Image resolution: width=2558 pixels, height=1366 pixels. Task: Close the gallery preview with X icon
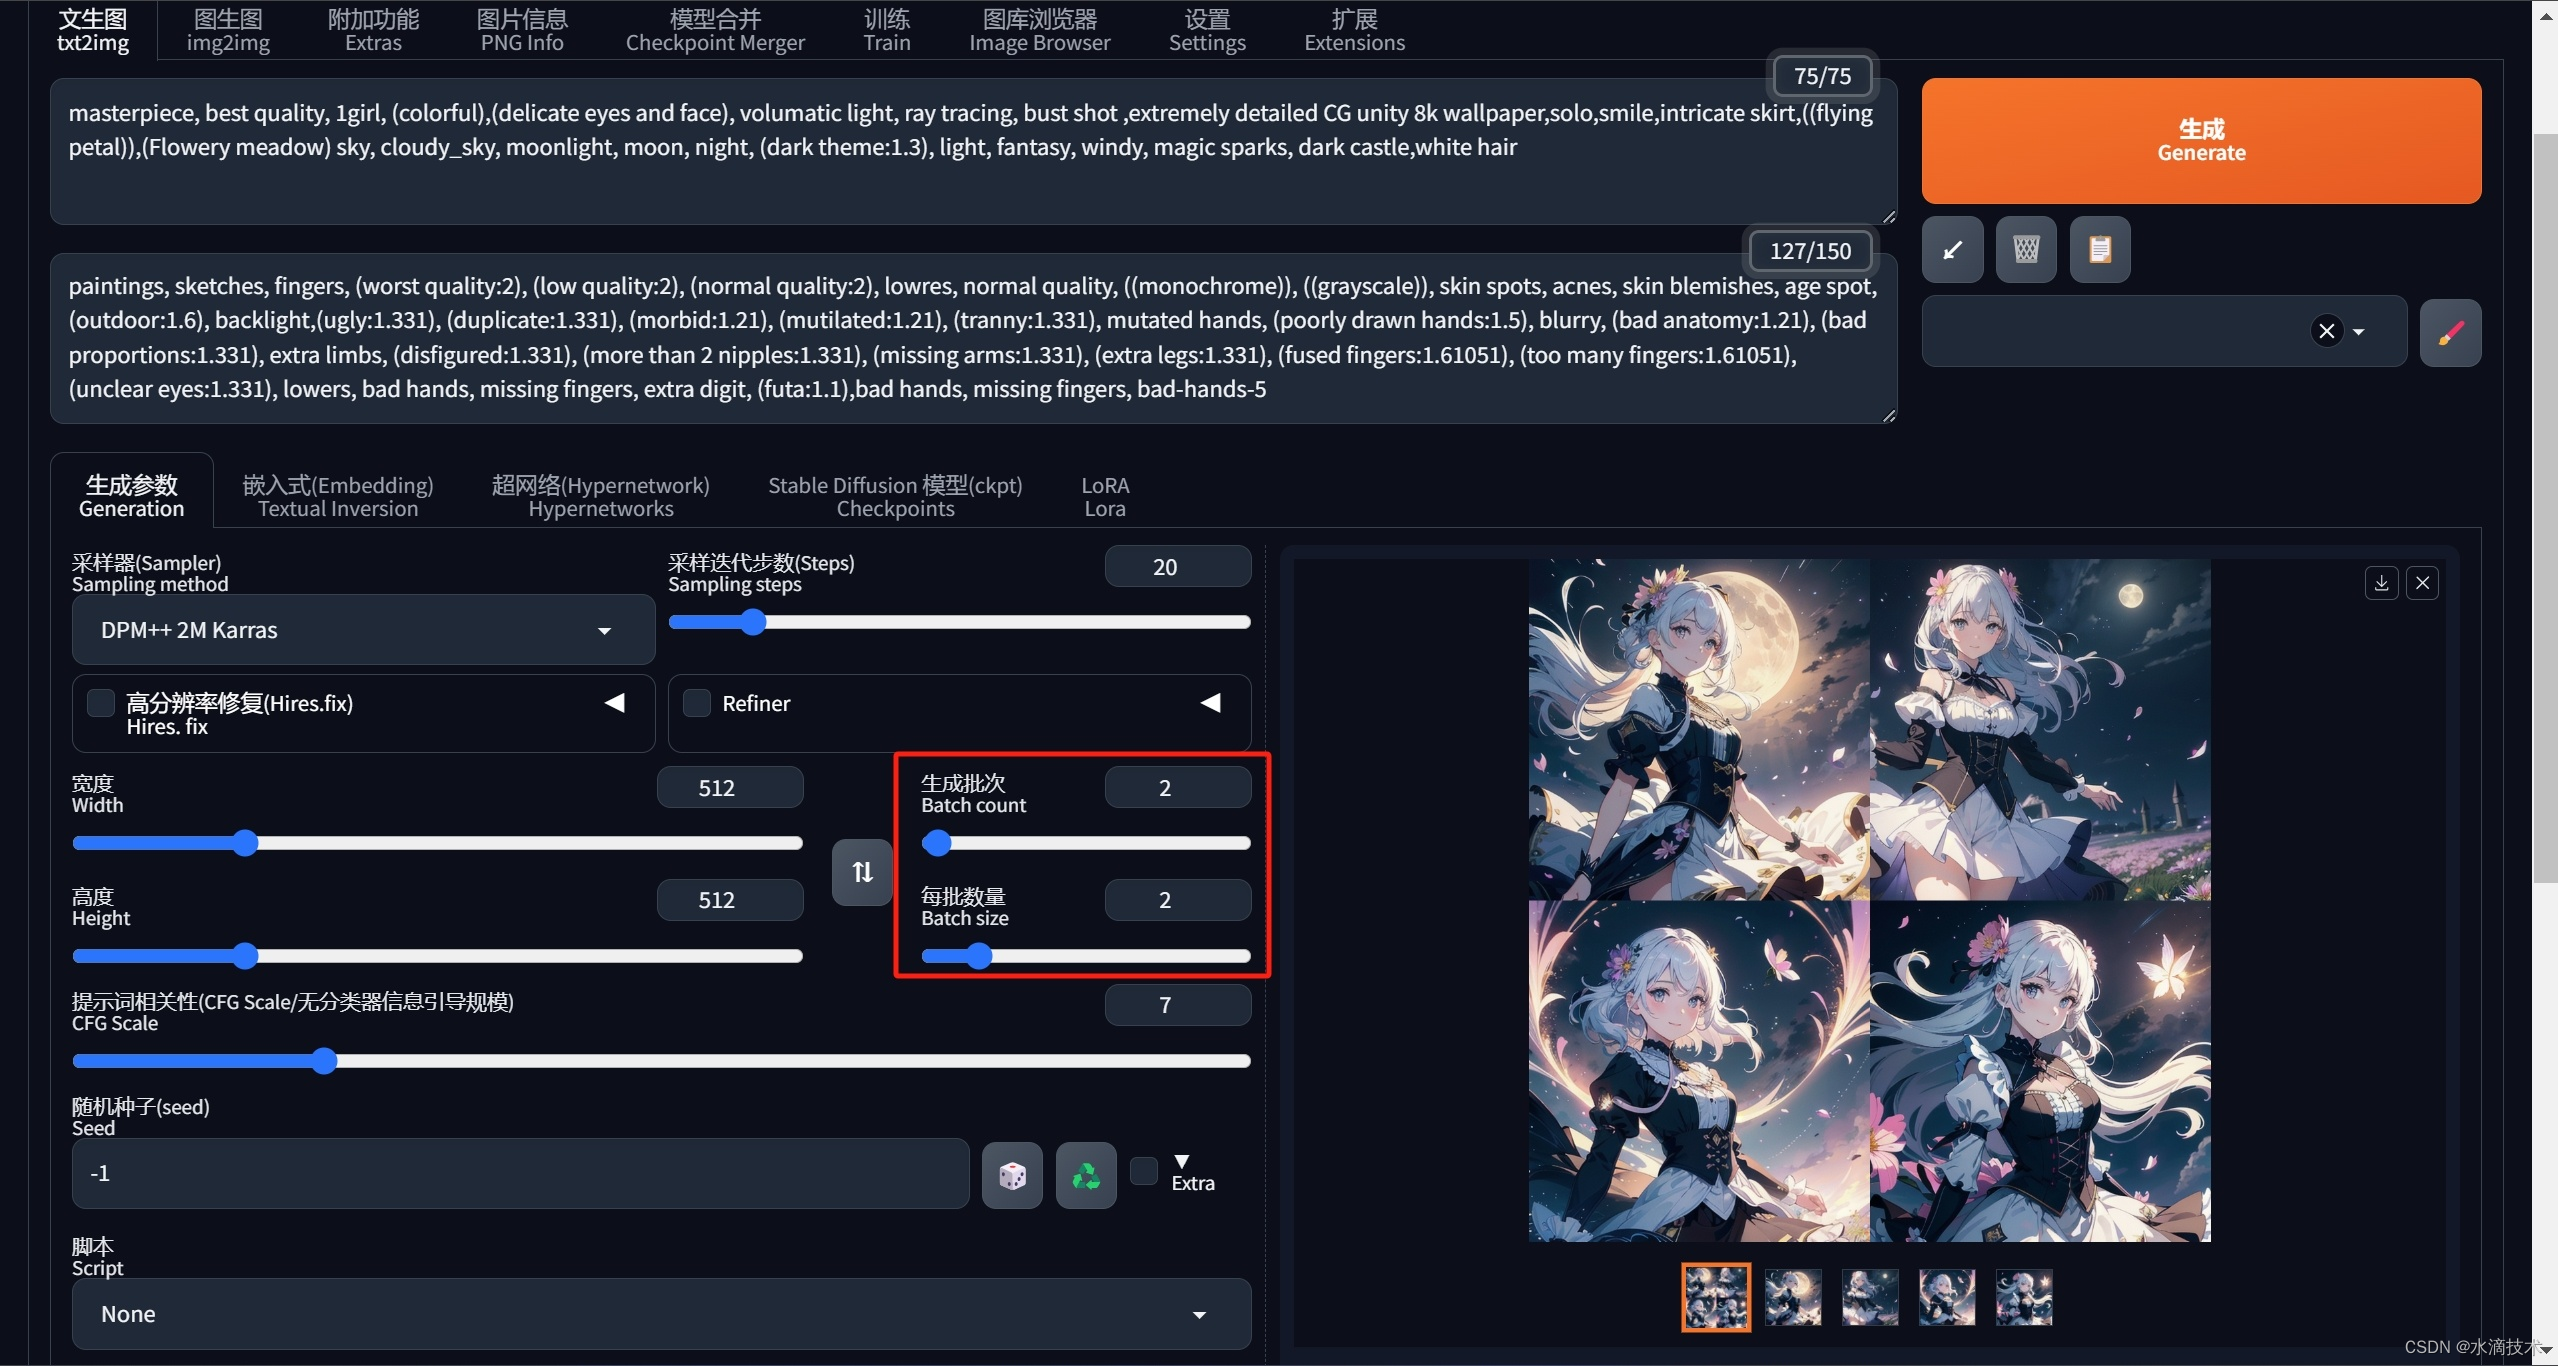[2422, 582]
